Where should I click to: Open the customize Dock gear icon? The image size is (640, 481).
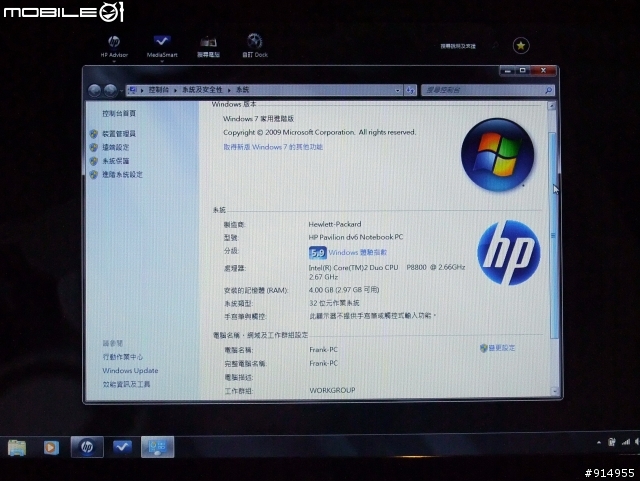click(255, 45)
